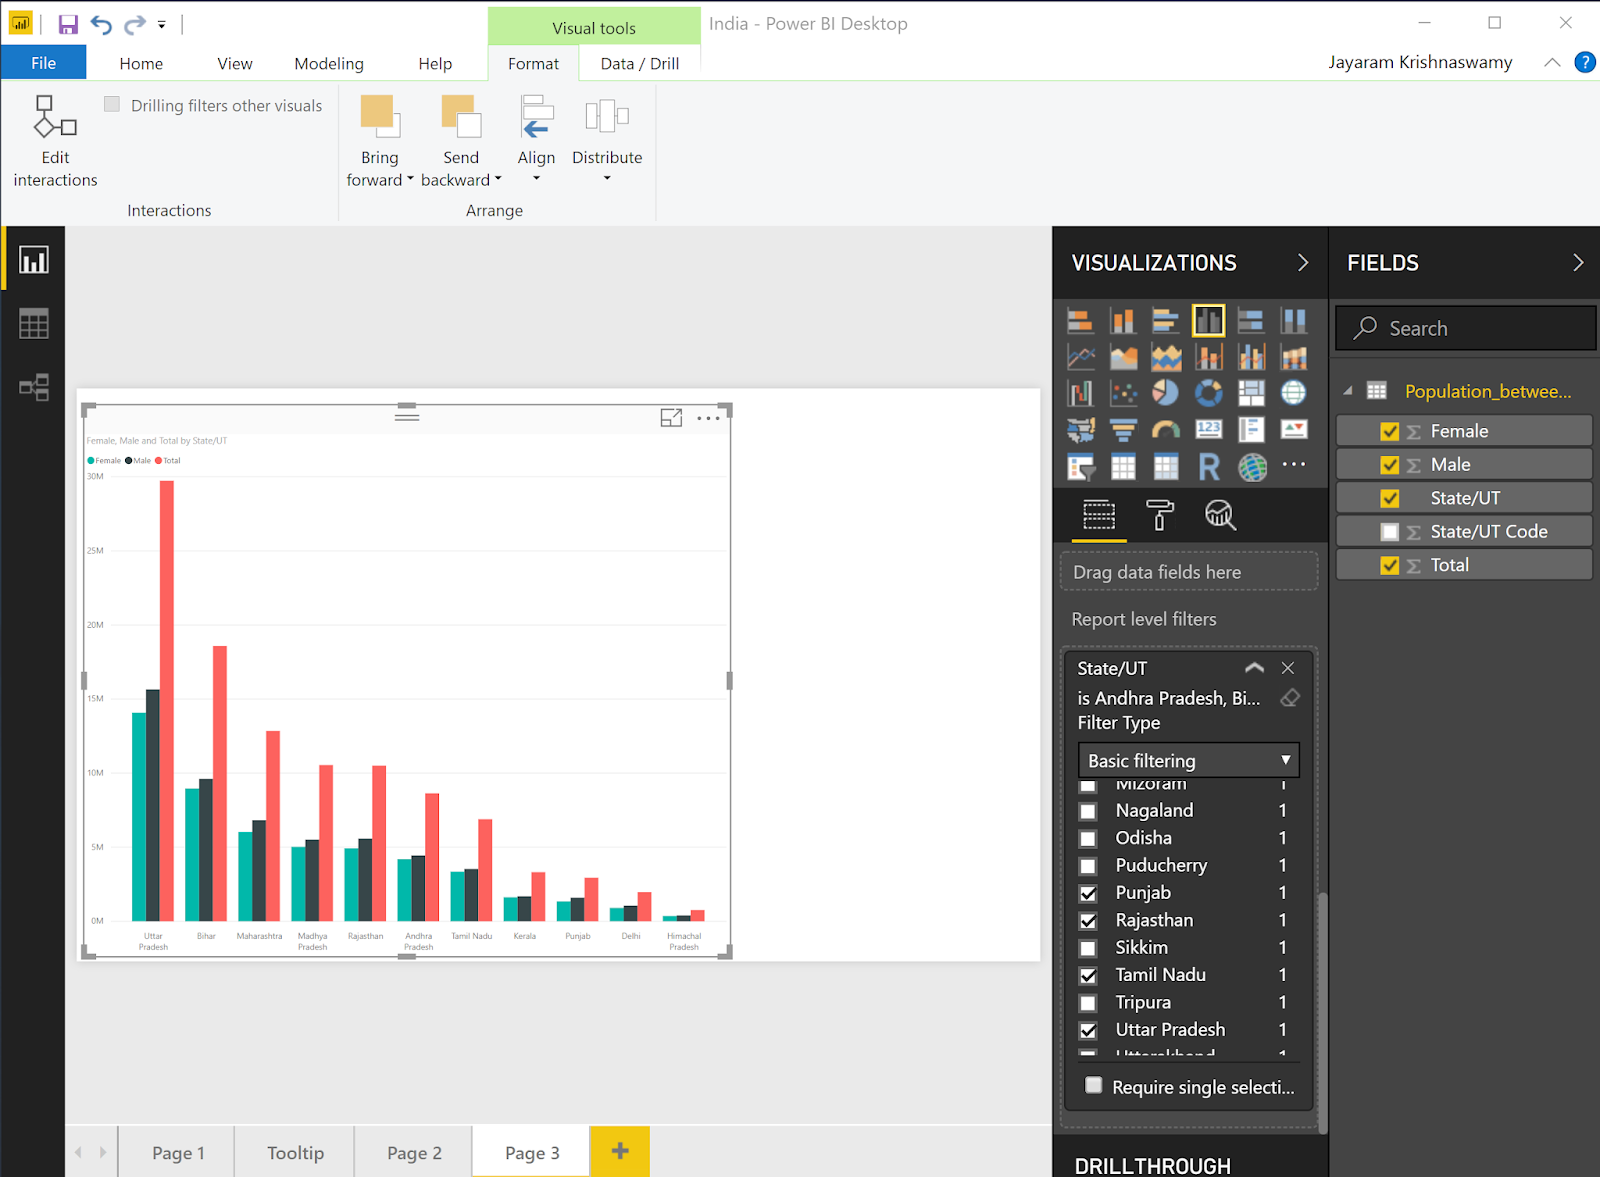Enable the Drilling filters other visuals checkbox
The image size is (1600, 1177).
(x=111, y=103)
